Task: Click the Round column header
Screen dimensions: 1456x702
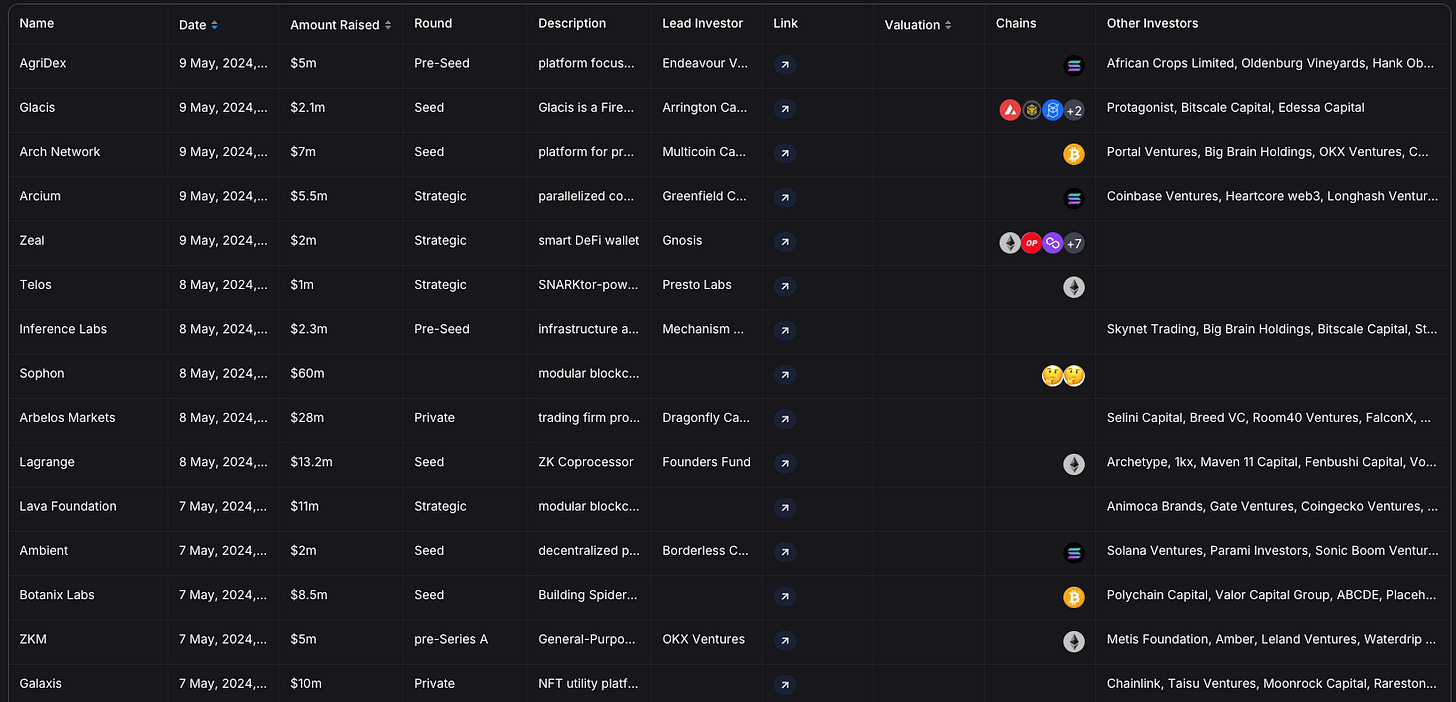Action: [x=433, y=23]
